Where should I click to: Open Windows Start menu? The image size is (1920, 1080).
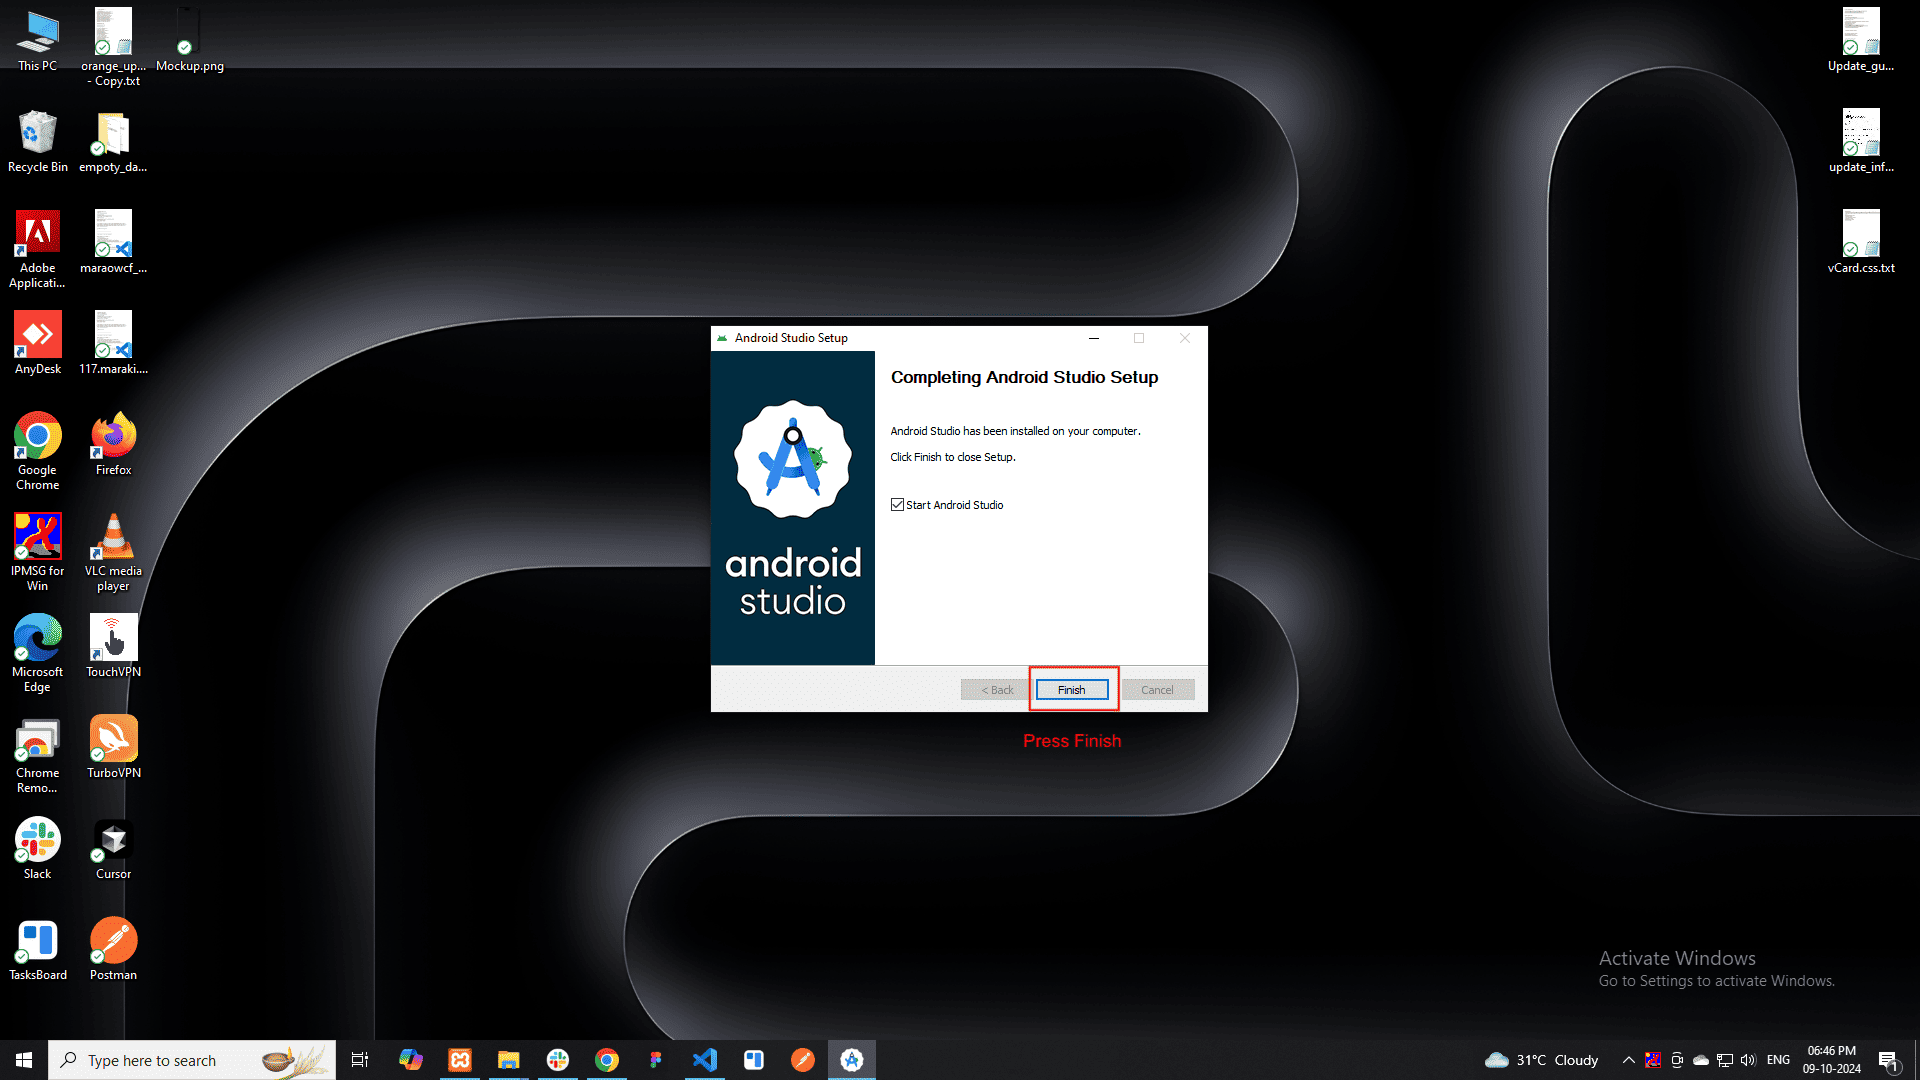(24, 1060)
